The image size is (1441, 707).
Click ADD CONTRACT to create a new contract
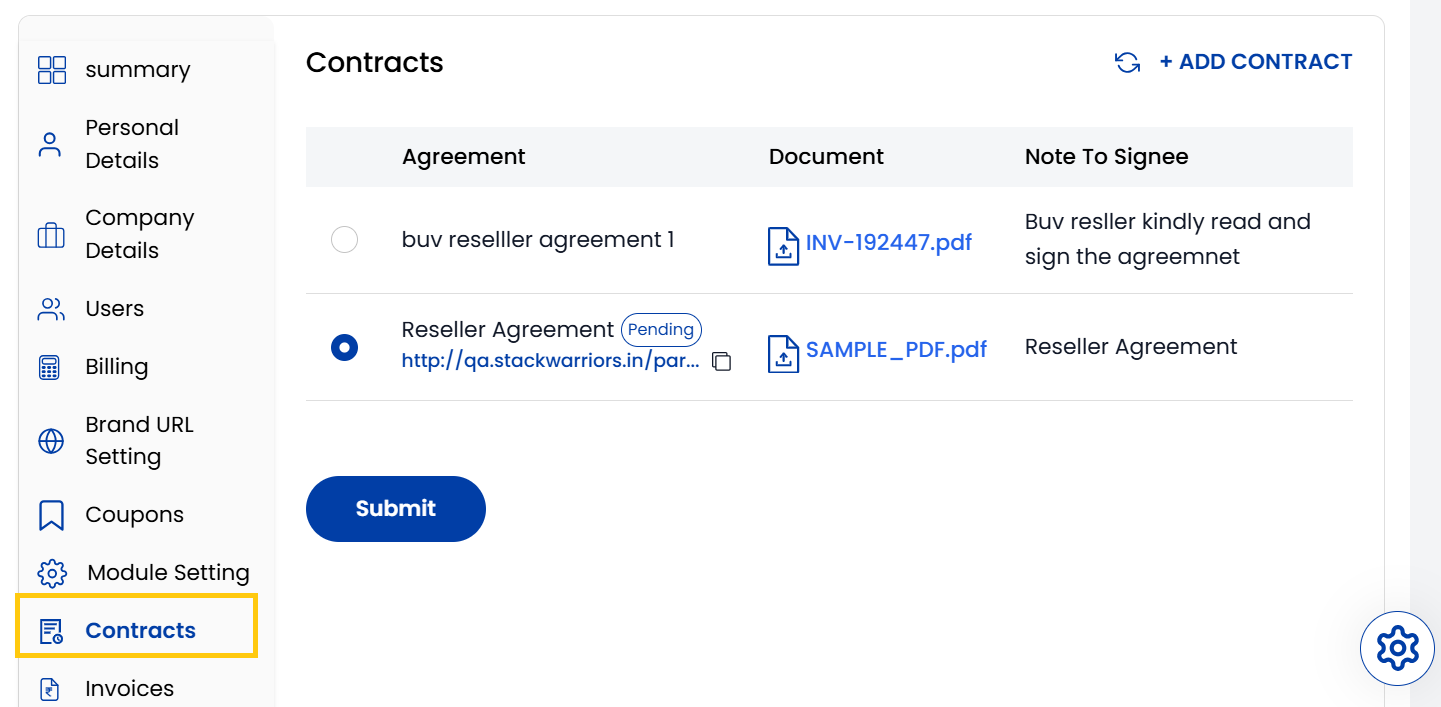1256,61
